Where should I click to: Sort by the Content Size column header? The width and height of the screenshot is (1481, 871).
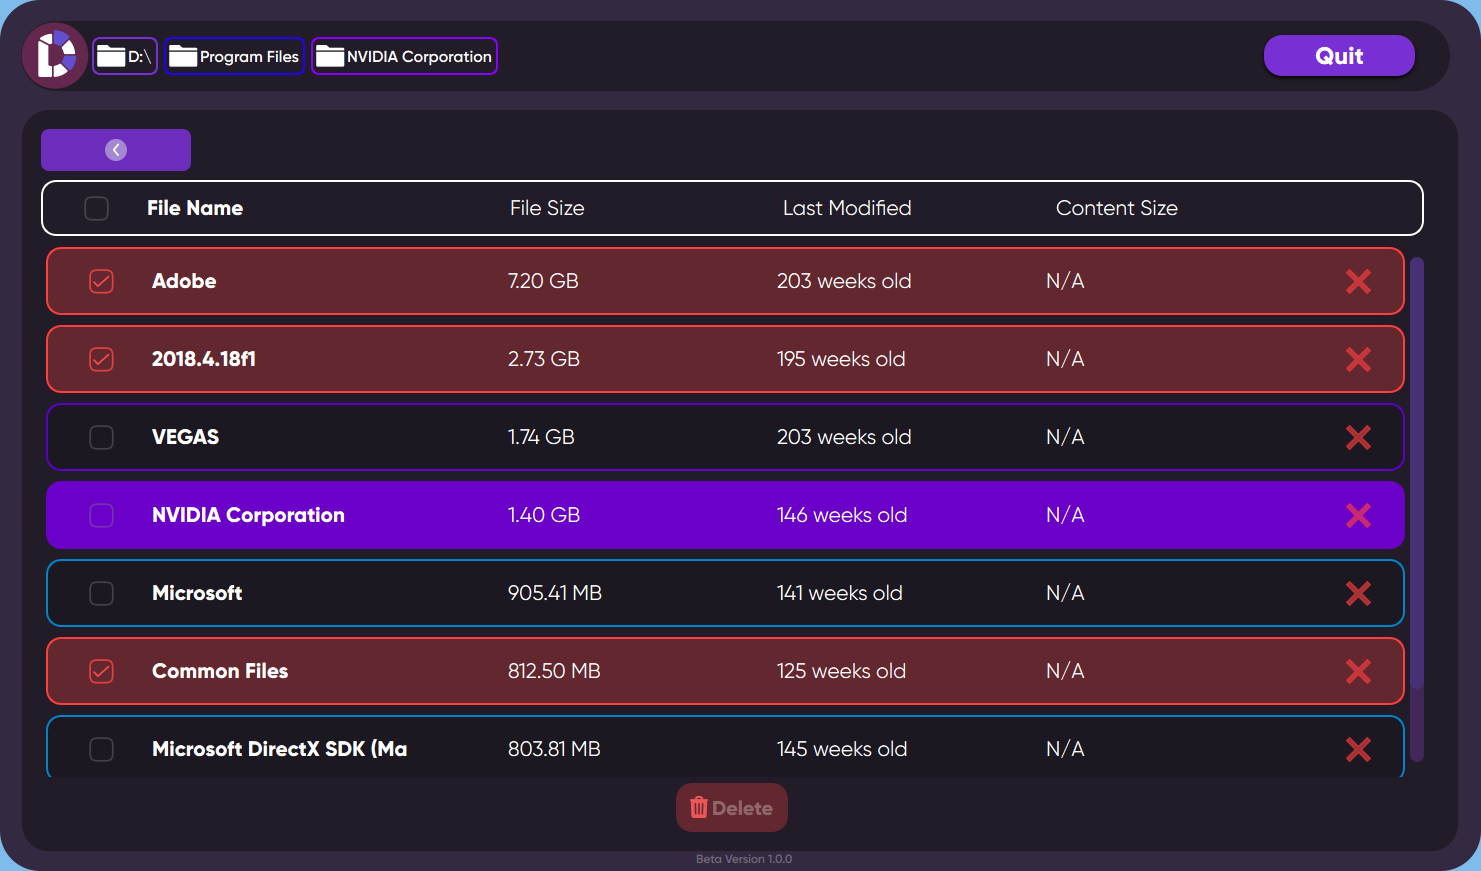pyautogui.click(x=1117, y=208)
